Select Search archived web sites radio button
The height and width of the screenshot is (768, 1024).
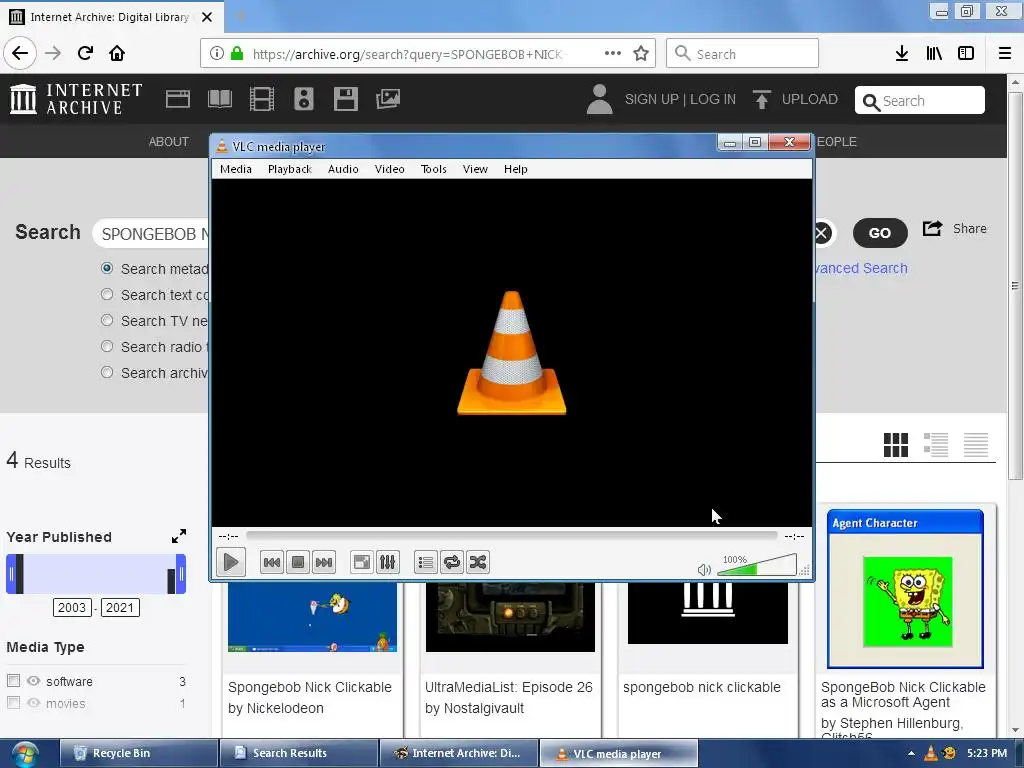(x=107, y=372)
